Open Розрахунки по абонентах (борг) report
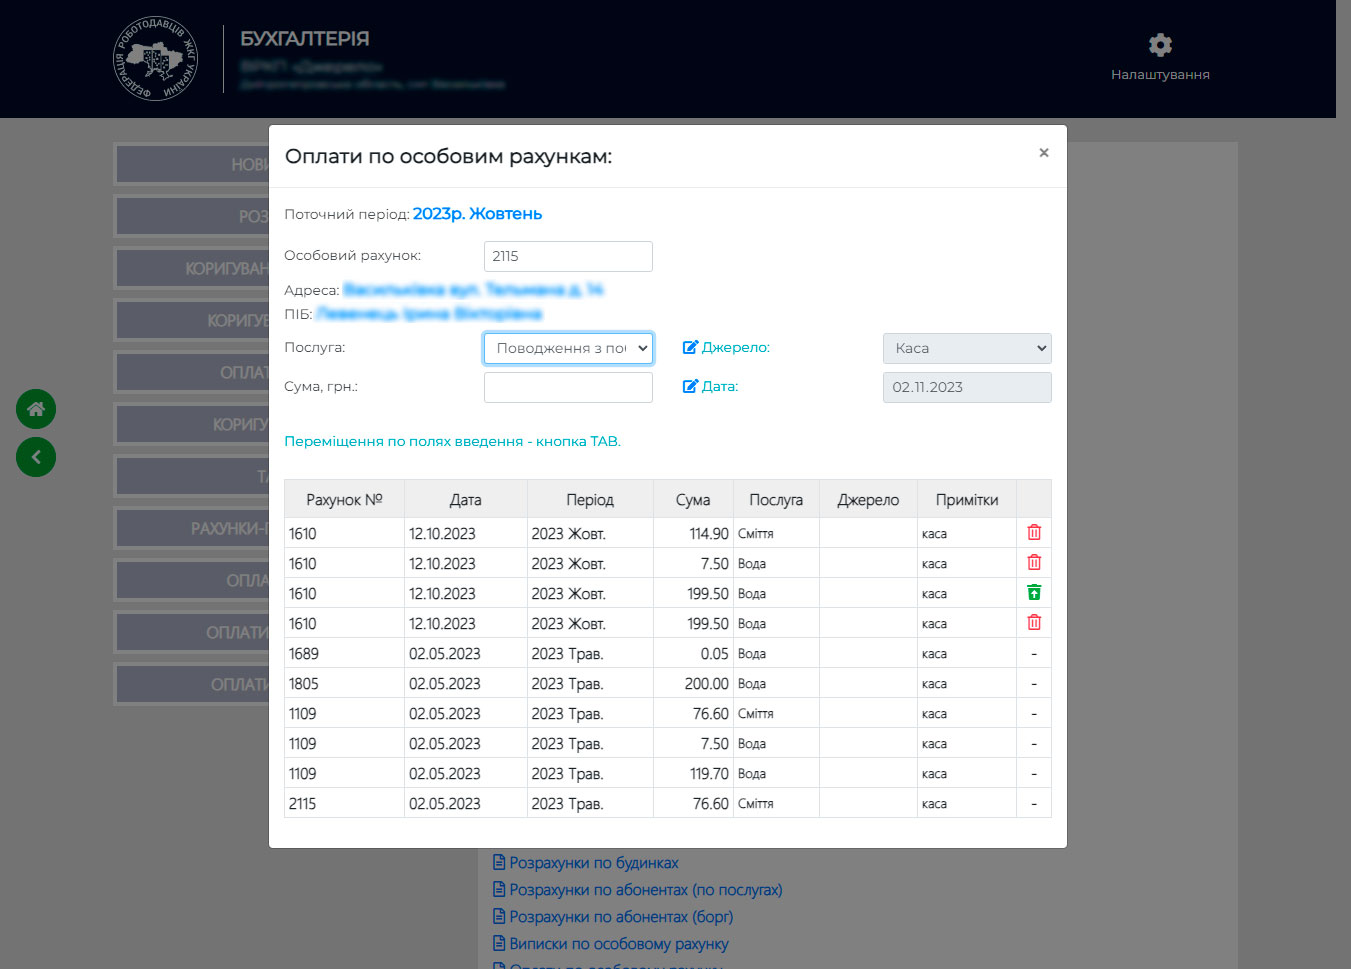 point(620,917)
